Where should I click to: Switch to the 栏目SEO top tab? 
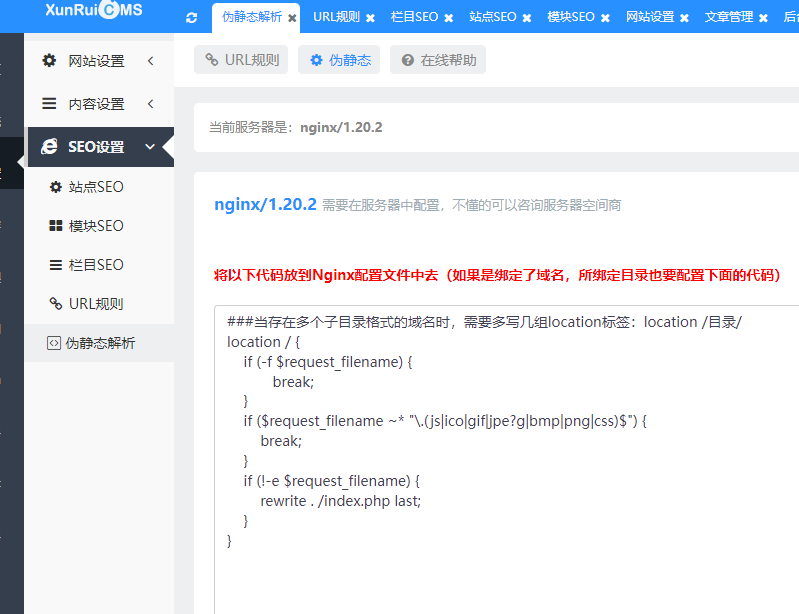(x=414, y=17)
